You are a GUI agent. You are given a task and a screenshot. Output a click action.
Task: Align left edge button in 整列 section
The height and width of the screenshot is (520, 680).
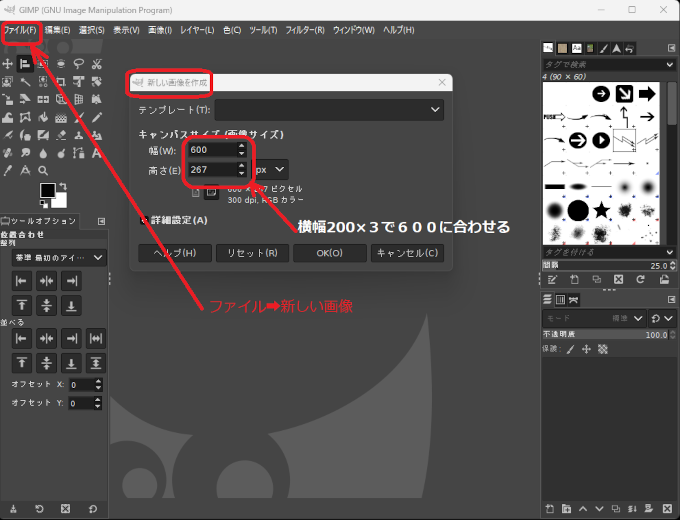pos(21,281)
